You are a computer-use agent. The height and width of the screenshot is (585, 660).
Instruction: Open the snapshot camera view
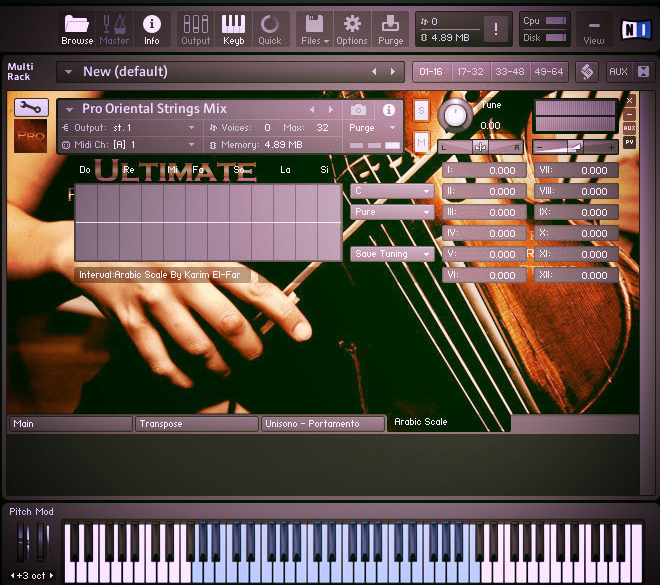[358, 110]
